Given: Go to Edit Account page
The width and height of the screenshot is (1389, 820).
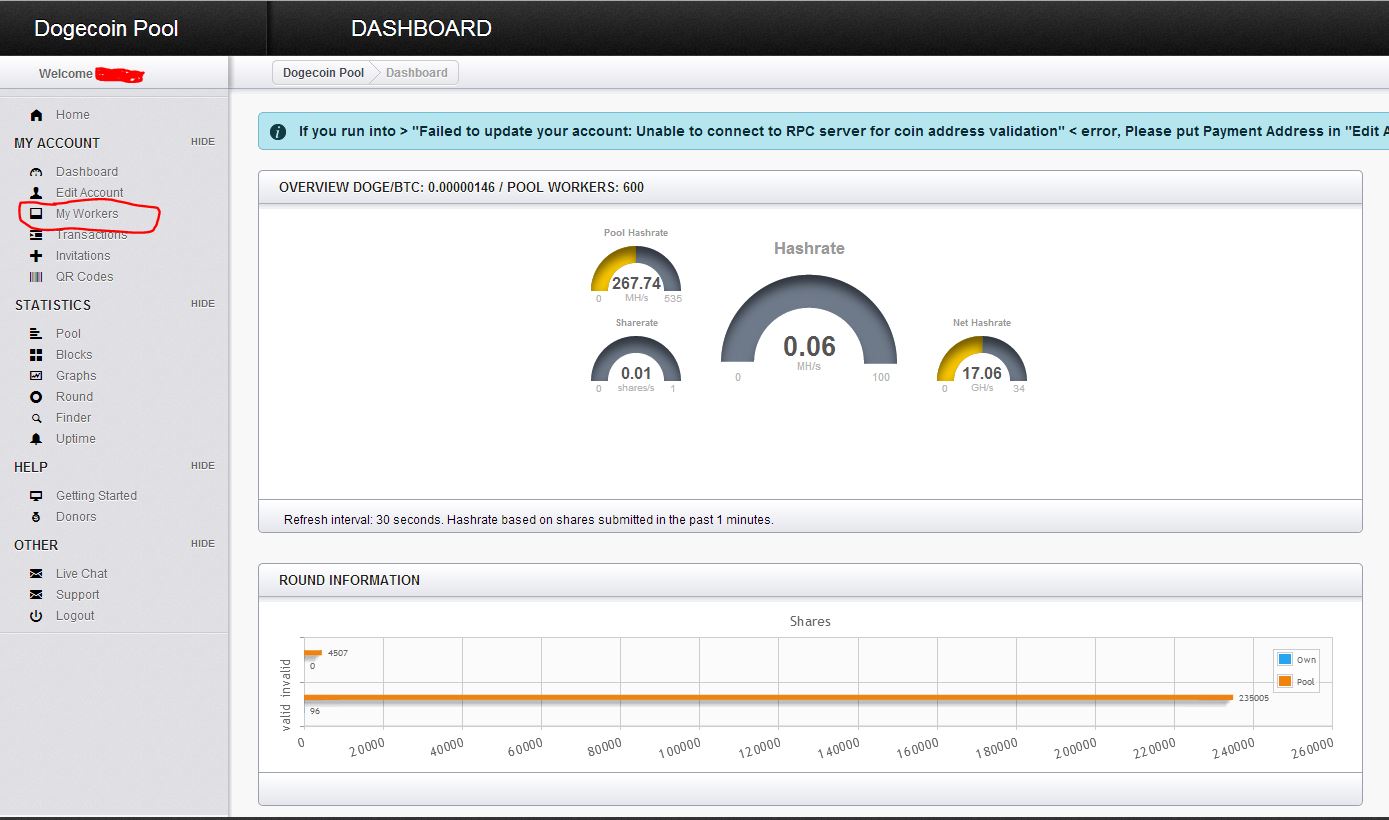Looking at the screenshot, I should pyautogui.click(x=90, y=193).
